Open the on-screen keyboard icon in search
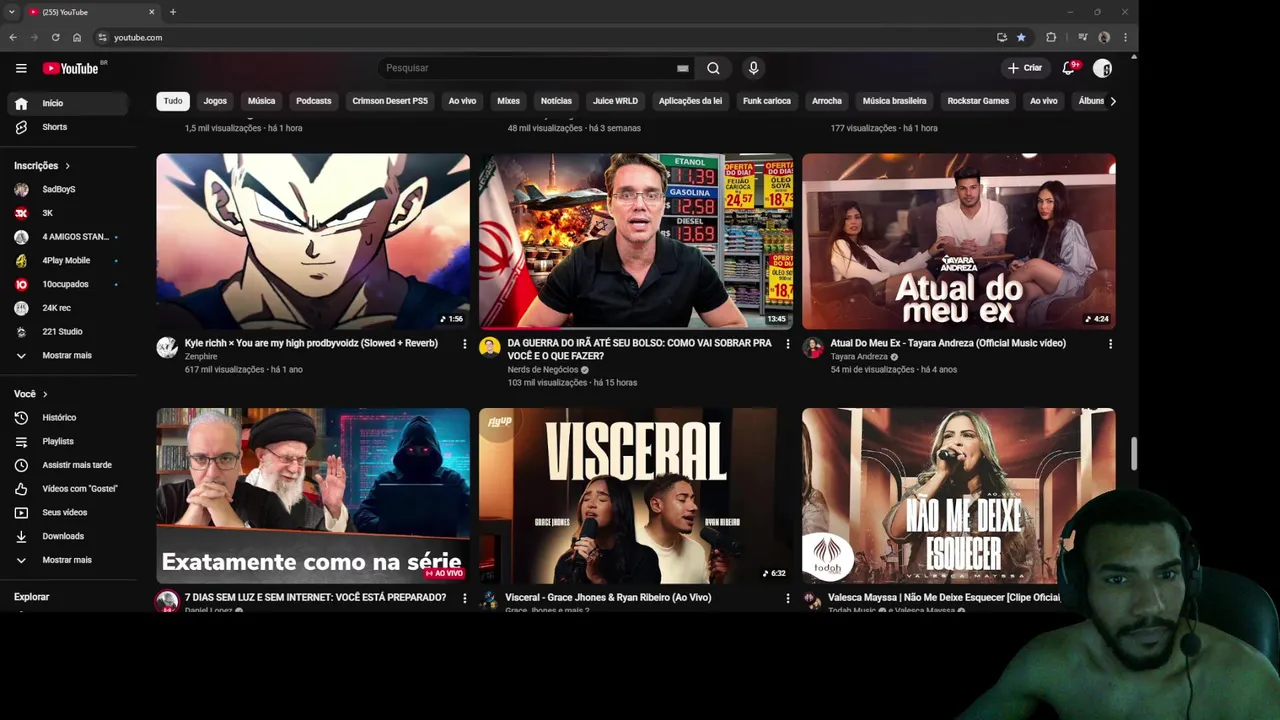 tap(682, 68)
